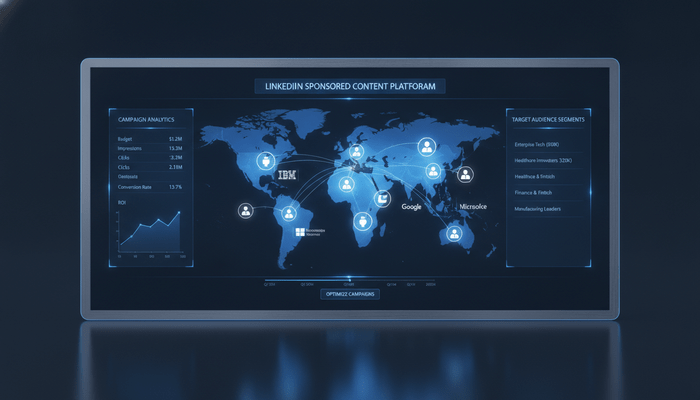This screenshot has height=400, width=700.
Task: Click the last timeline label on the right
Action: [430, 284]
